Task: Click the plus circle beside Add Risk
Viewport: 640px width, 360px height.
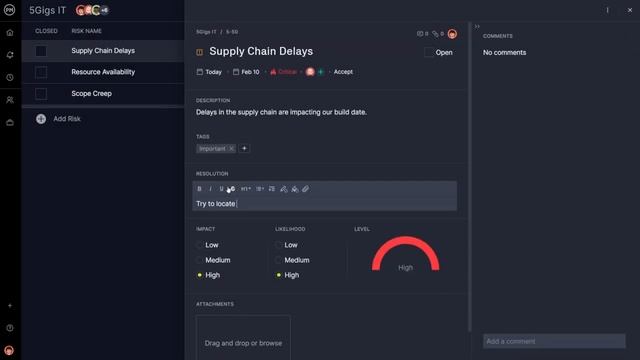Action: point(41,119)
